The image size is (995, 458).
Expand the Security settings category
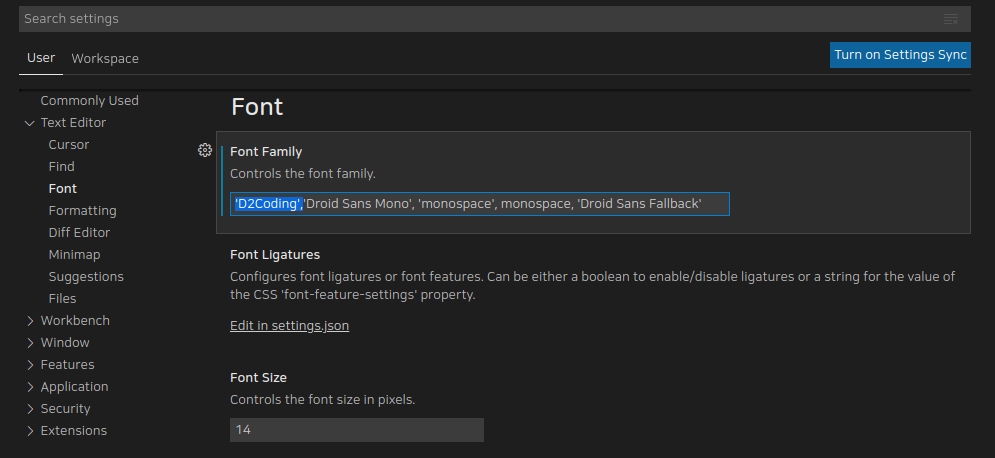point(29,409)
